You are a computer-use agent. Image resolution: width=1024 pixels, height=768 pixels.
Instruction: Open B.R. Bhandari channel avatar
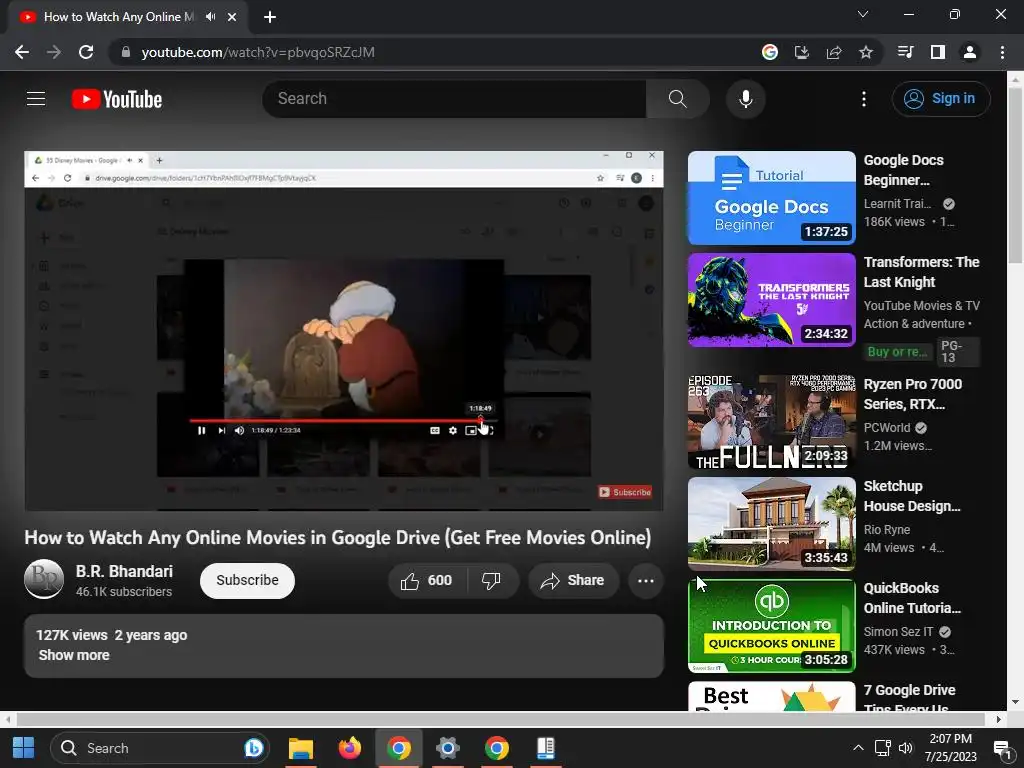(x=44, y=579)
